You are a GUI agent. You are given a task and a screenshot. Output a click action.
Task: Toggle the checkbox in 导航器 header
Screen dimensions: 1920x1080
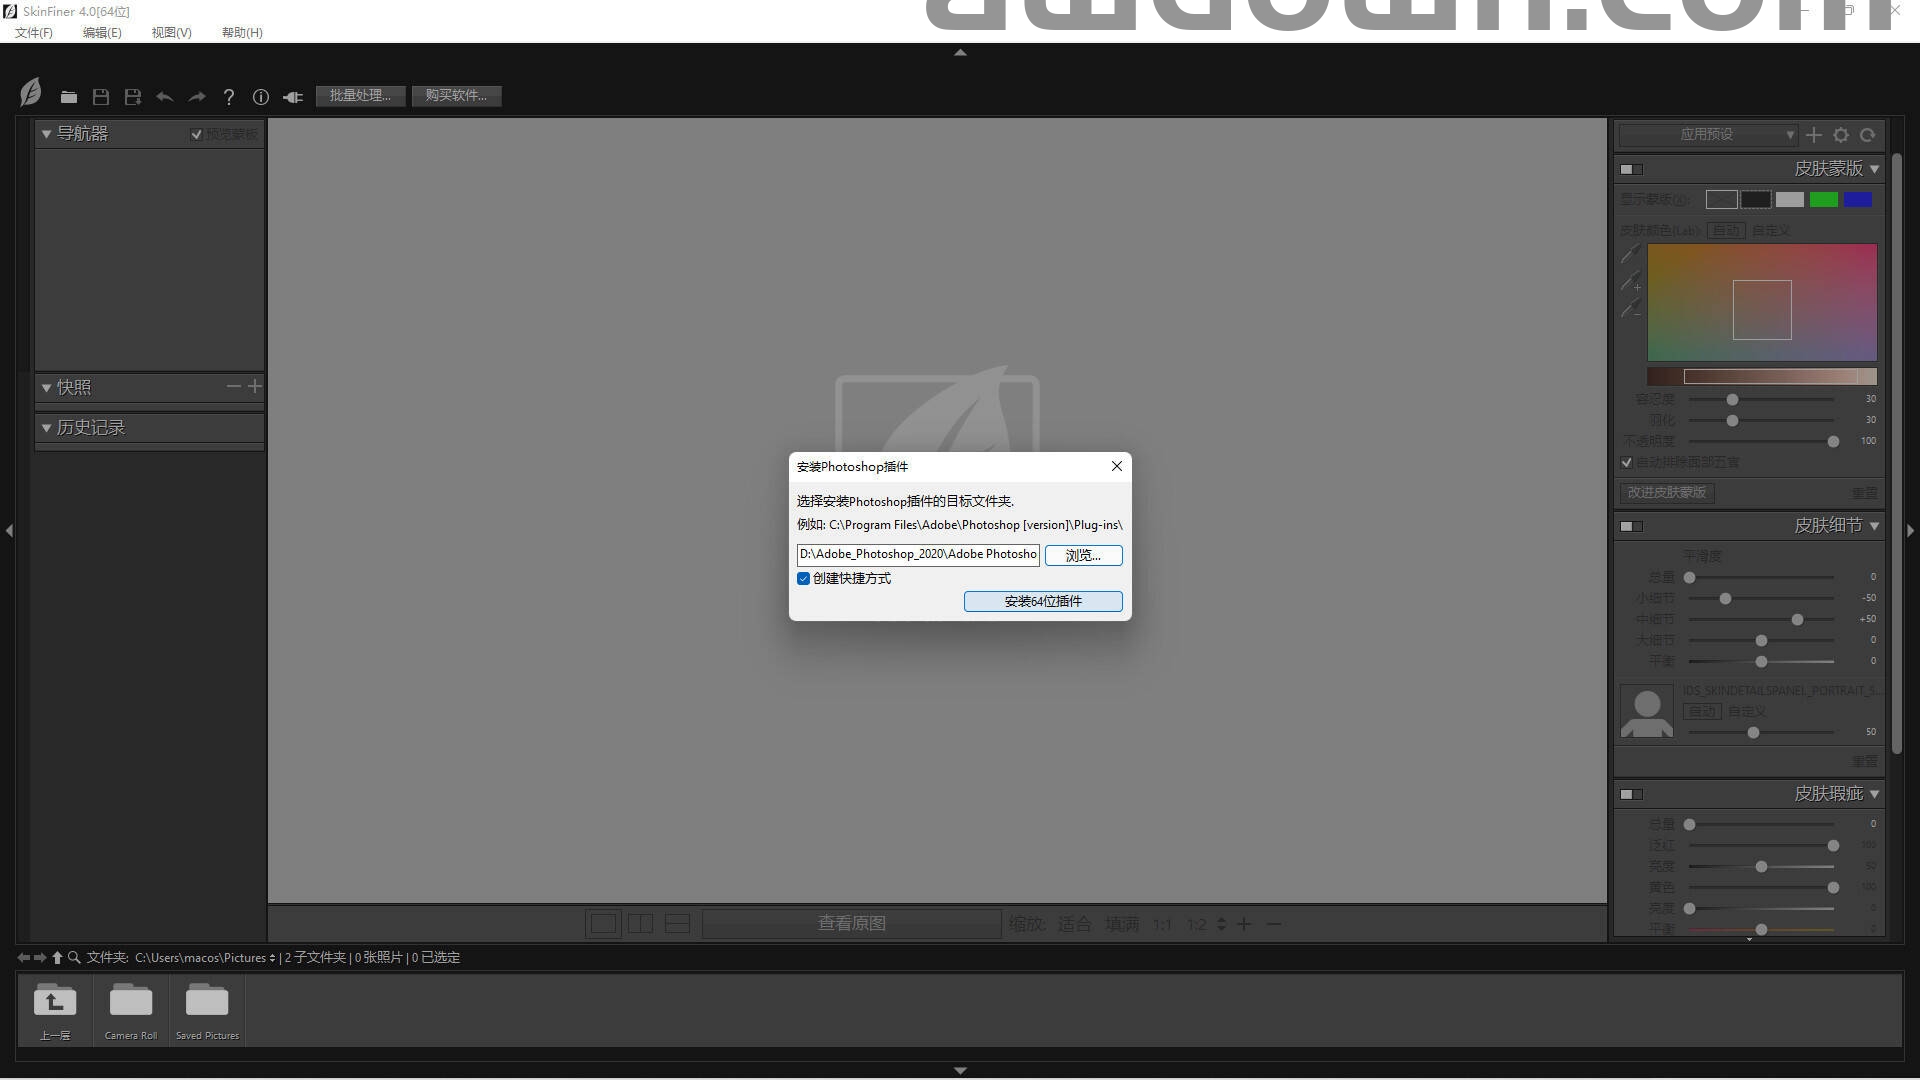coord(197,134)
